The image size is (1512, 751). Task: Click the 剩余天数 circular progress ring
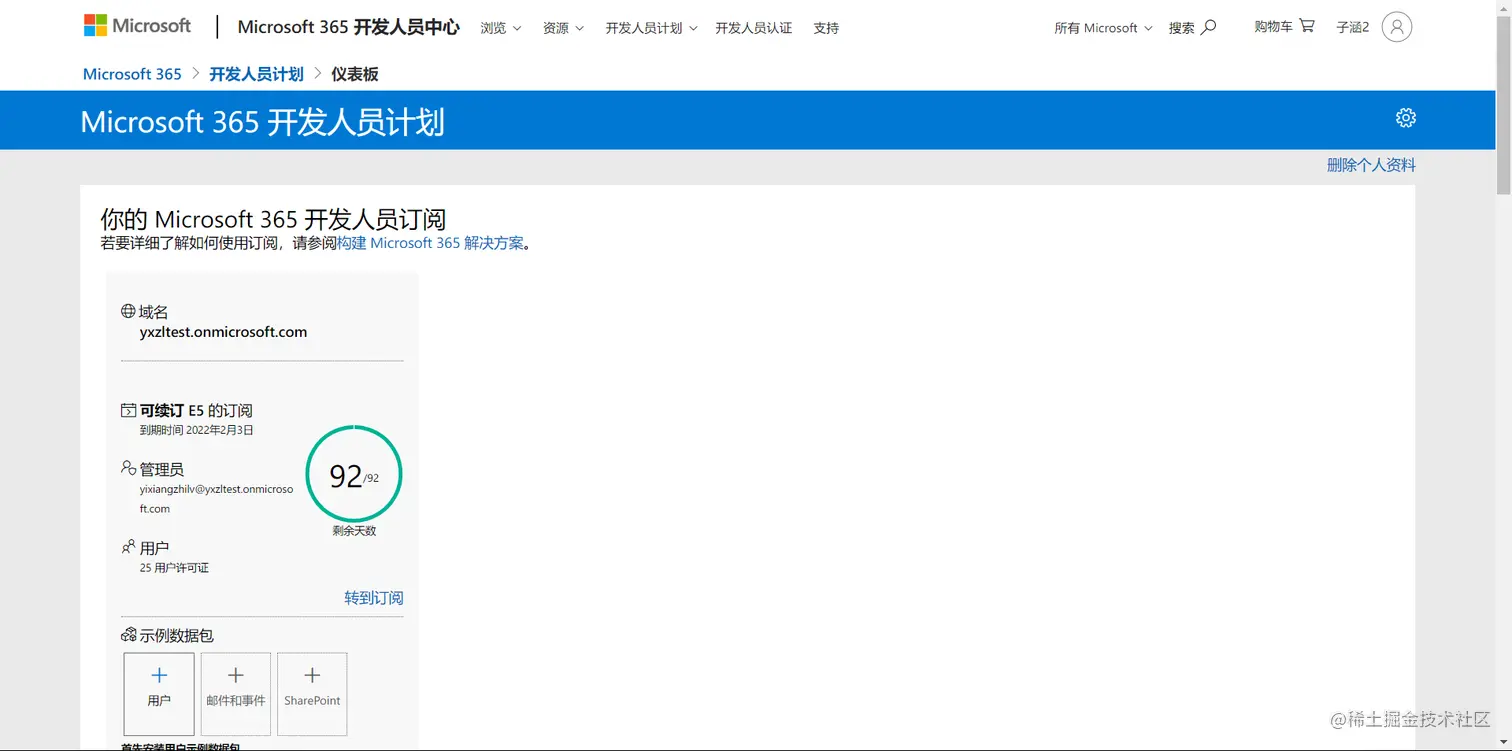click(353, 473)
